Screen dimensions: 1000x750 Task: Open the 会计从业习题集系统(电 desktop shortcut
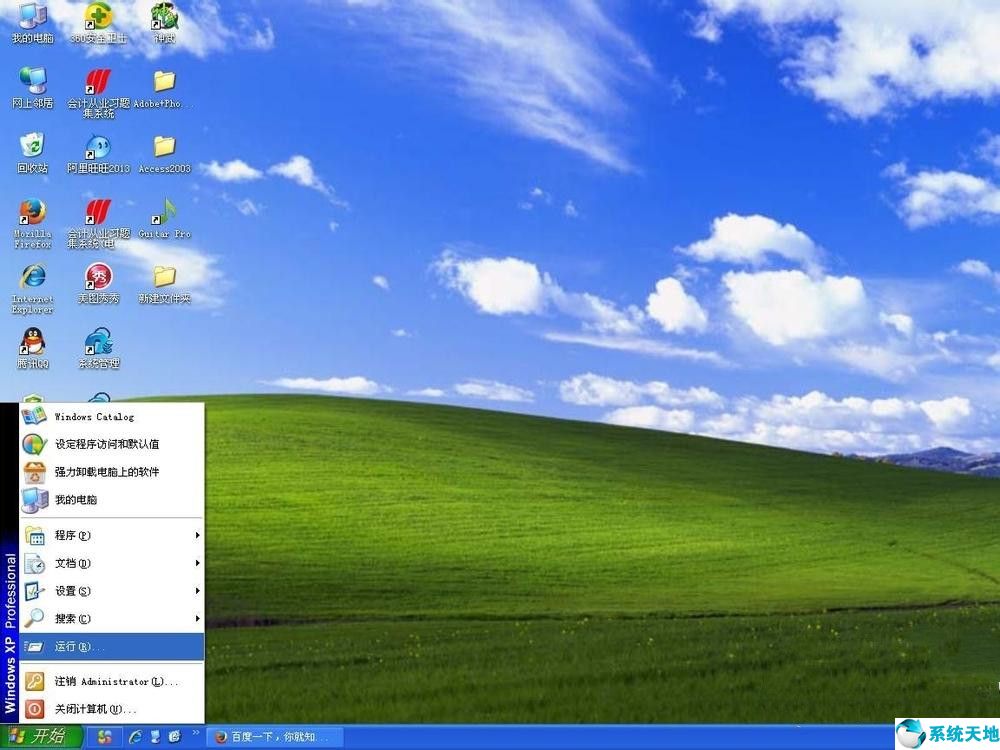coord(98,223)
